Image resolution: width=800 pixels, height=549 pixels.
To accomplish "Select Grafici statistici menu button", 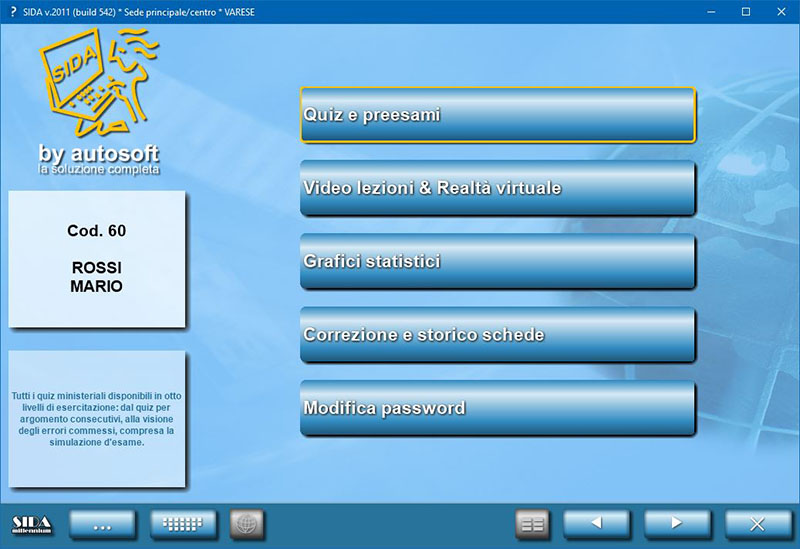I will coord(497,261).
